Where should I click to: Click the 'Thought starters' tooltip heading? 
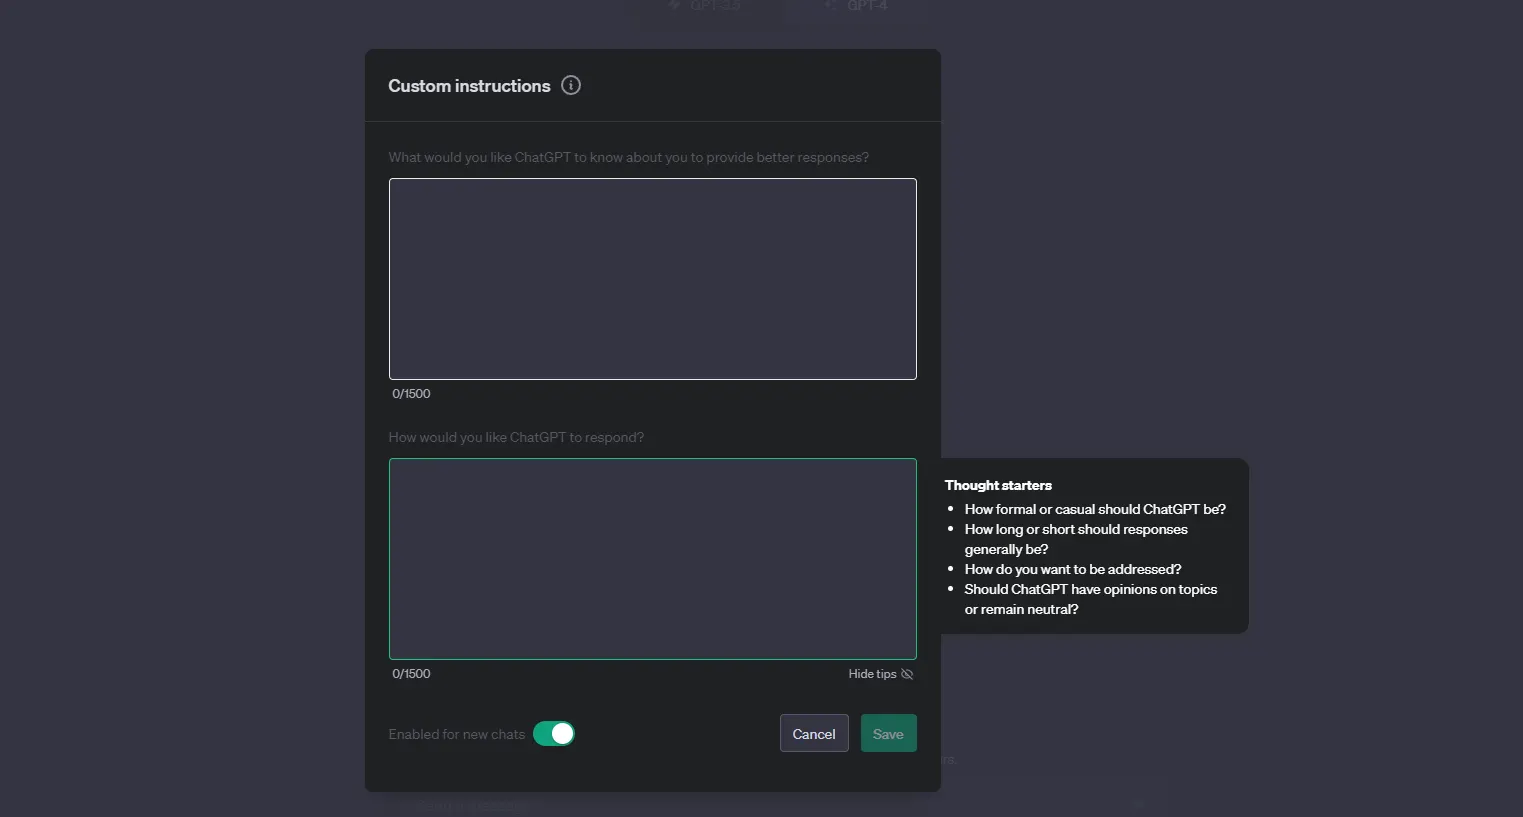click(x=998, y=485)
